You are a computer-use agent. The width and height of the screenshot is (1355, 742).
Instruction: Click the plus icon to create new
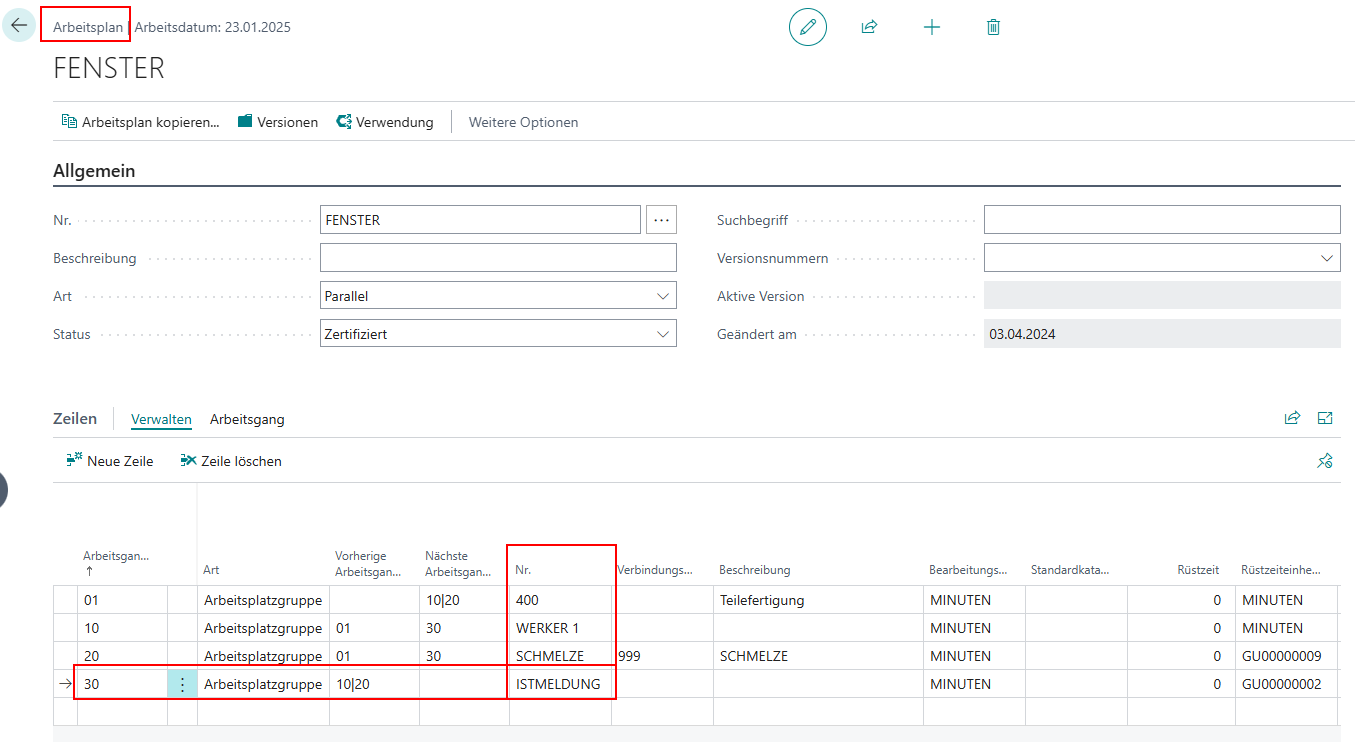point(931,27)
